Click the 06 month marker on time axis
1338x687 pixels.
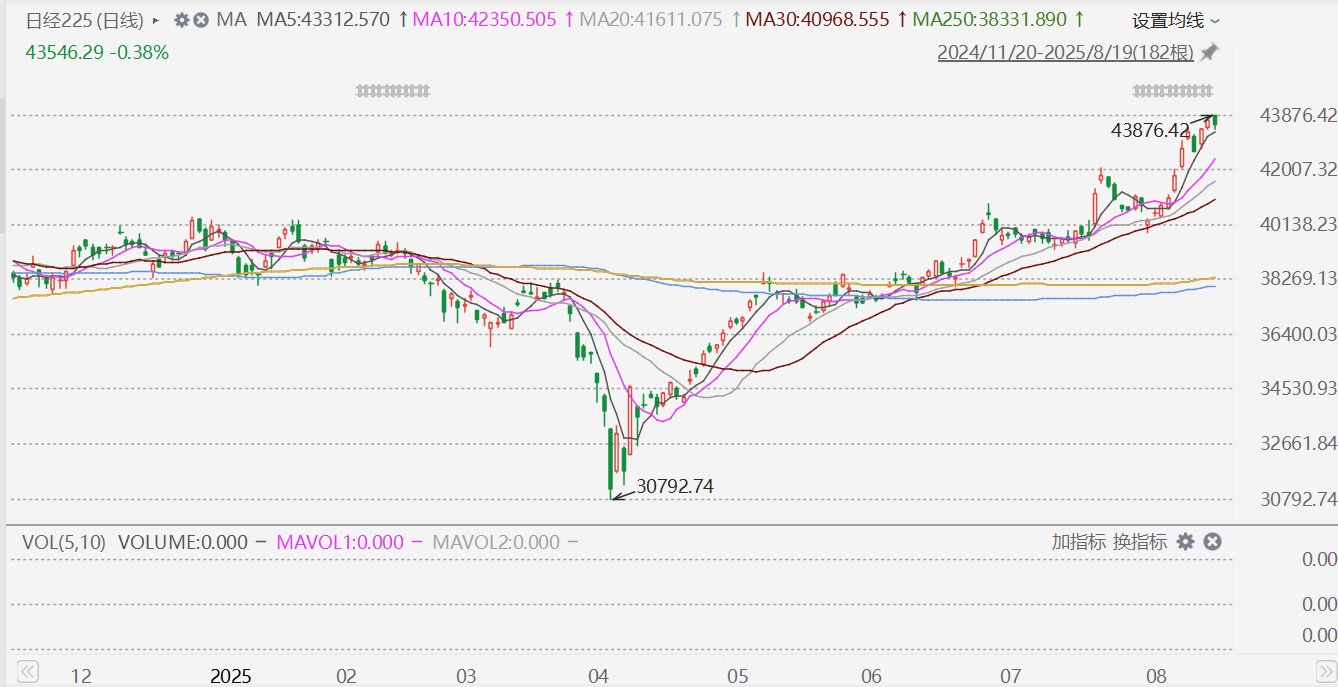click(x=871, y=676)
